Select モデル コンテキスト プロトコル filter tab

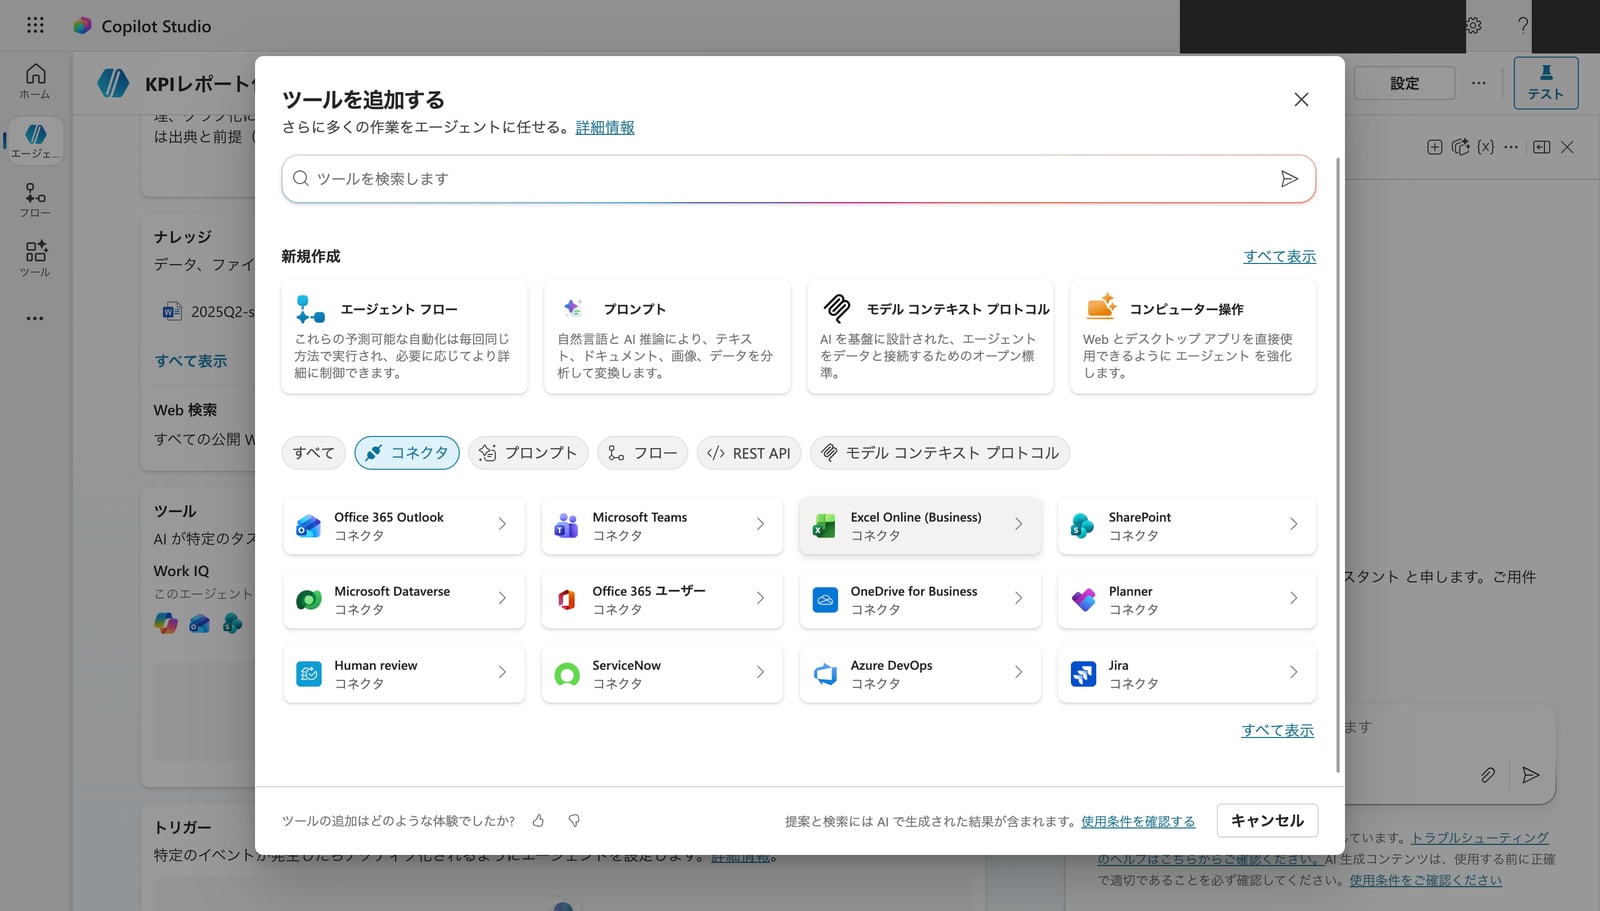(940, 453)
